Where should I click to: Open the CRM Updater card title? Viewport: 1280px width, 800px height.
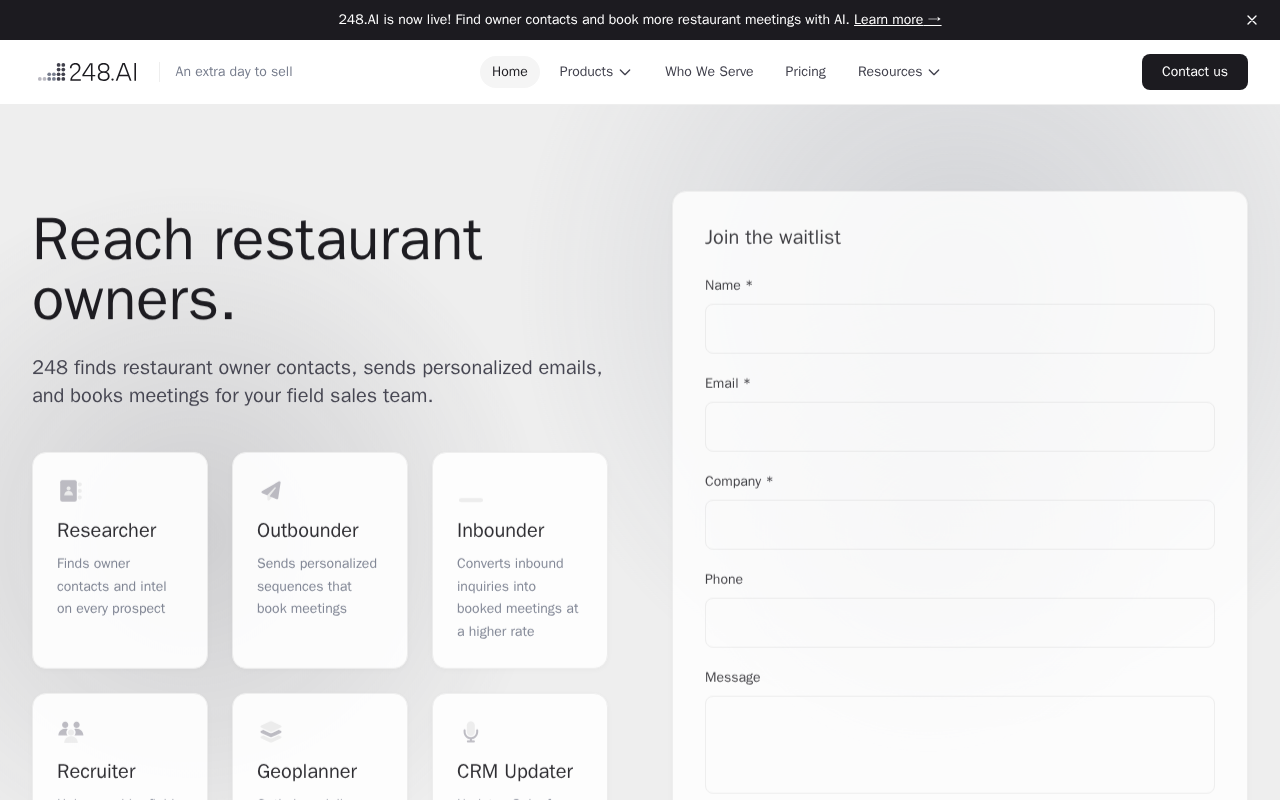pos(515,772)
